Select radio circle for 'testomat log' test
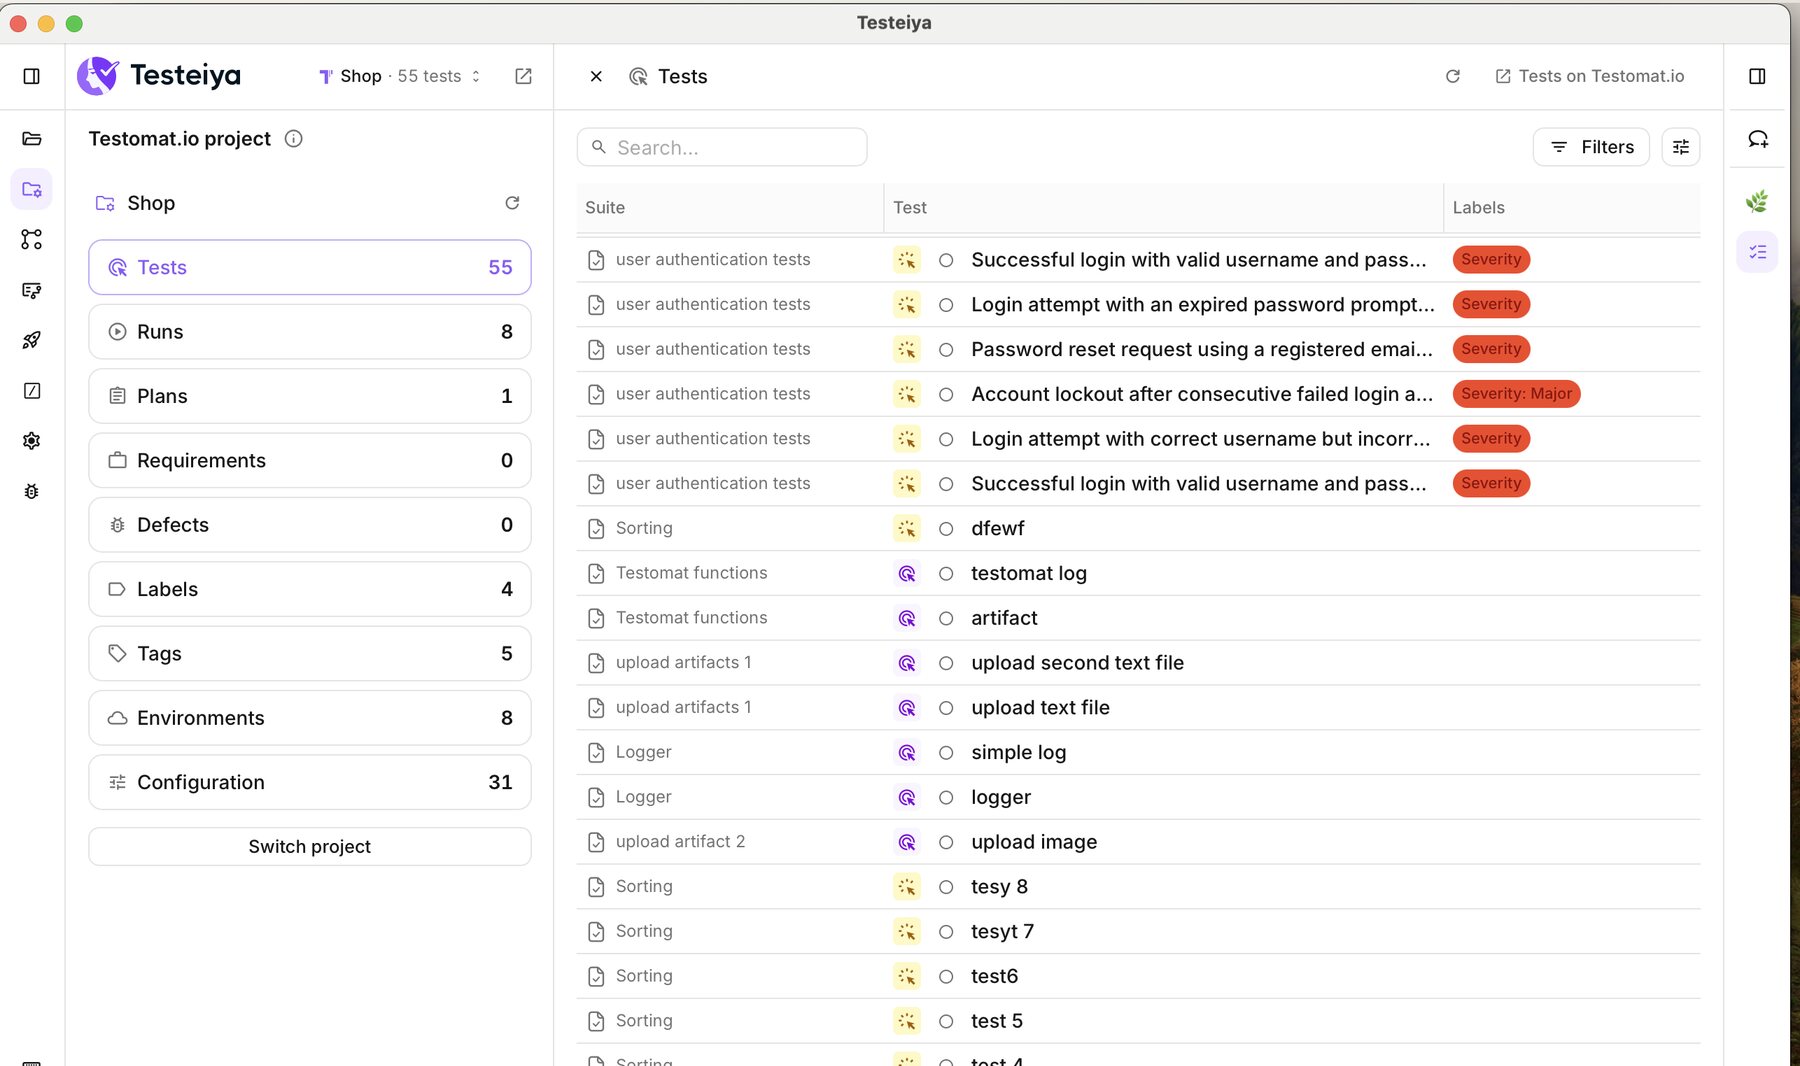 point(946,574)
